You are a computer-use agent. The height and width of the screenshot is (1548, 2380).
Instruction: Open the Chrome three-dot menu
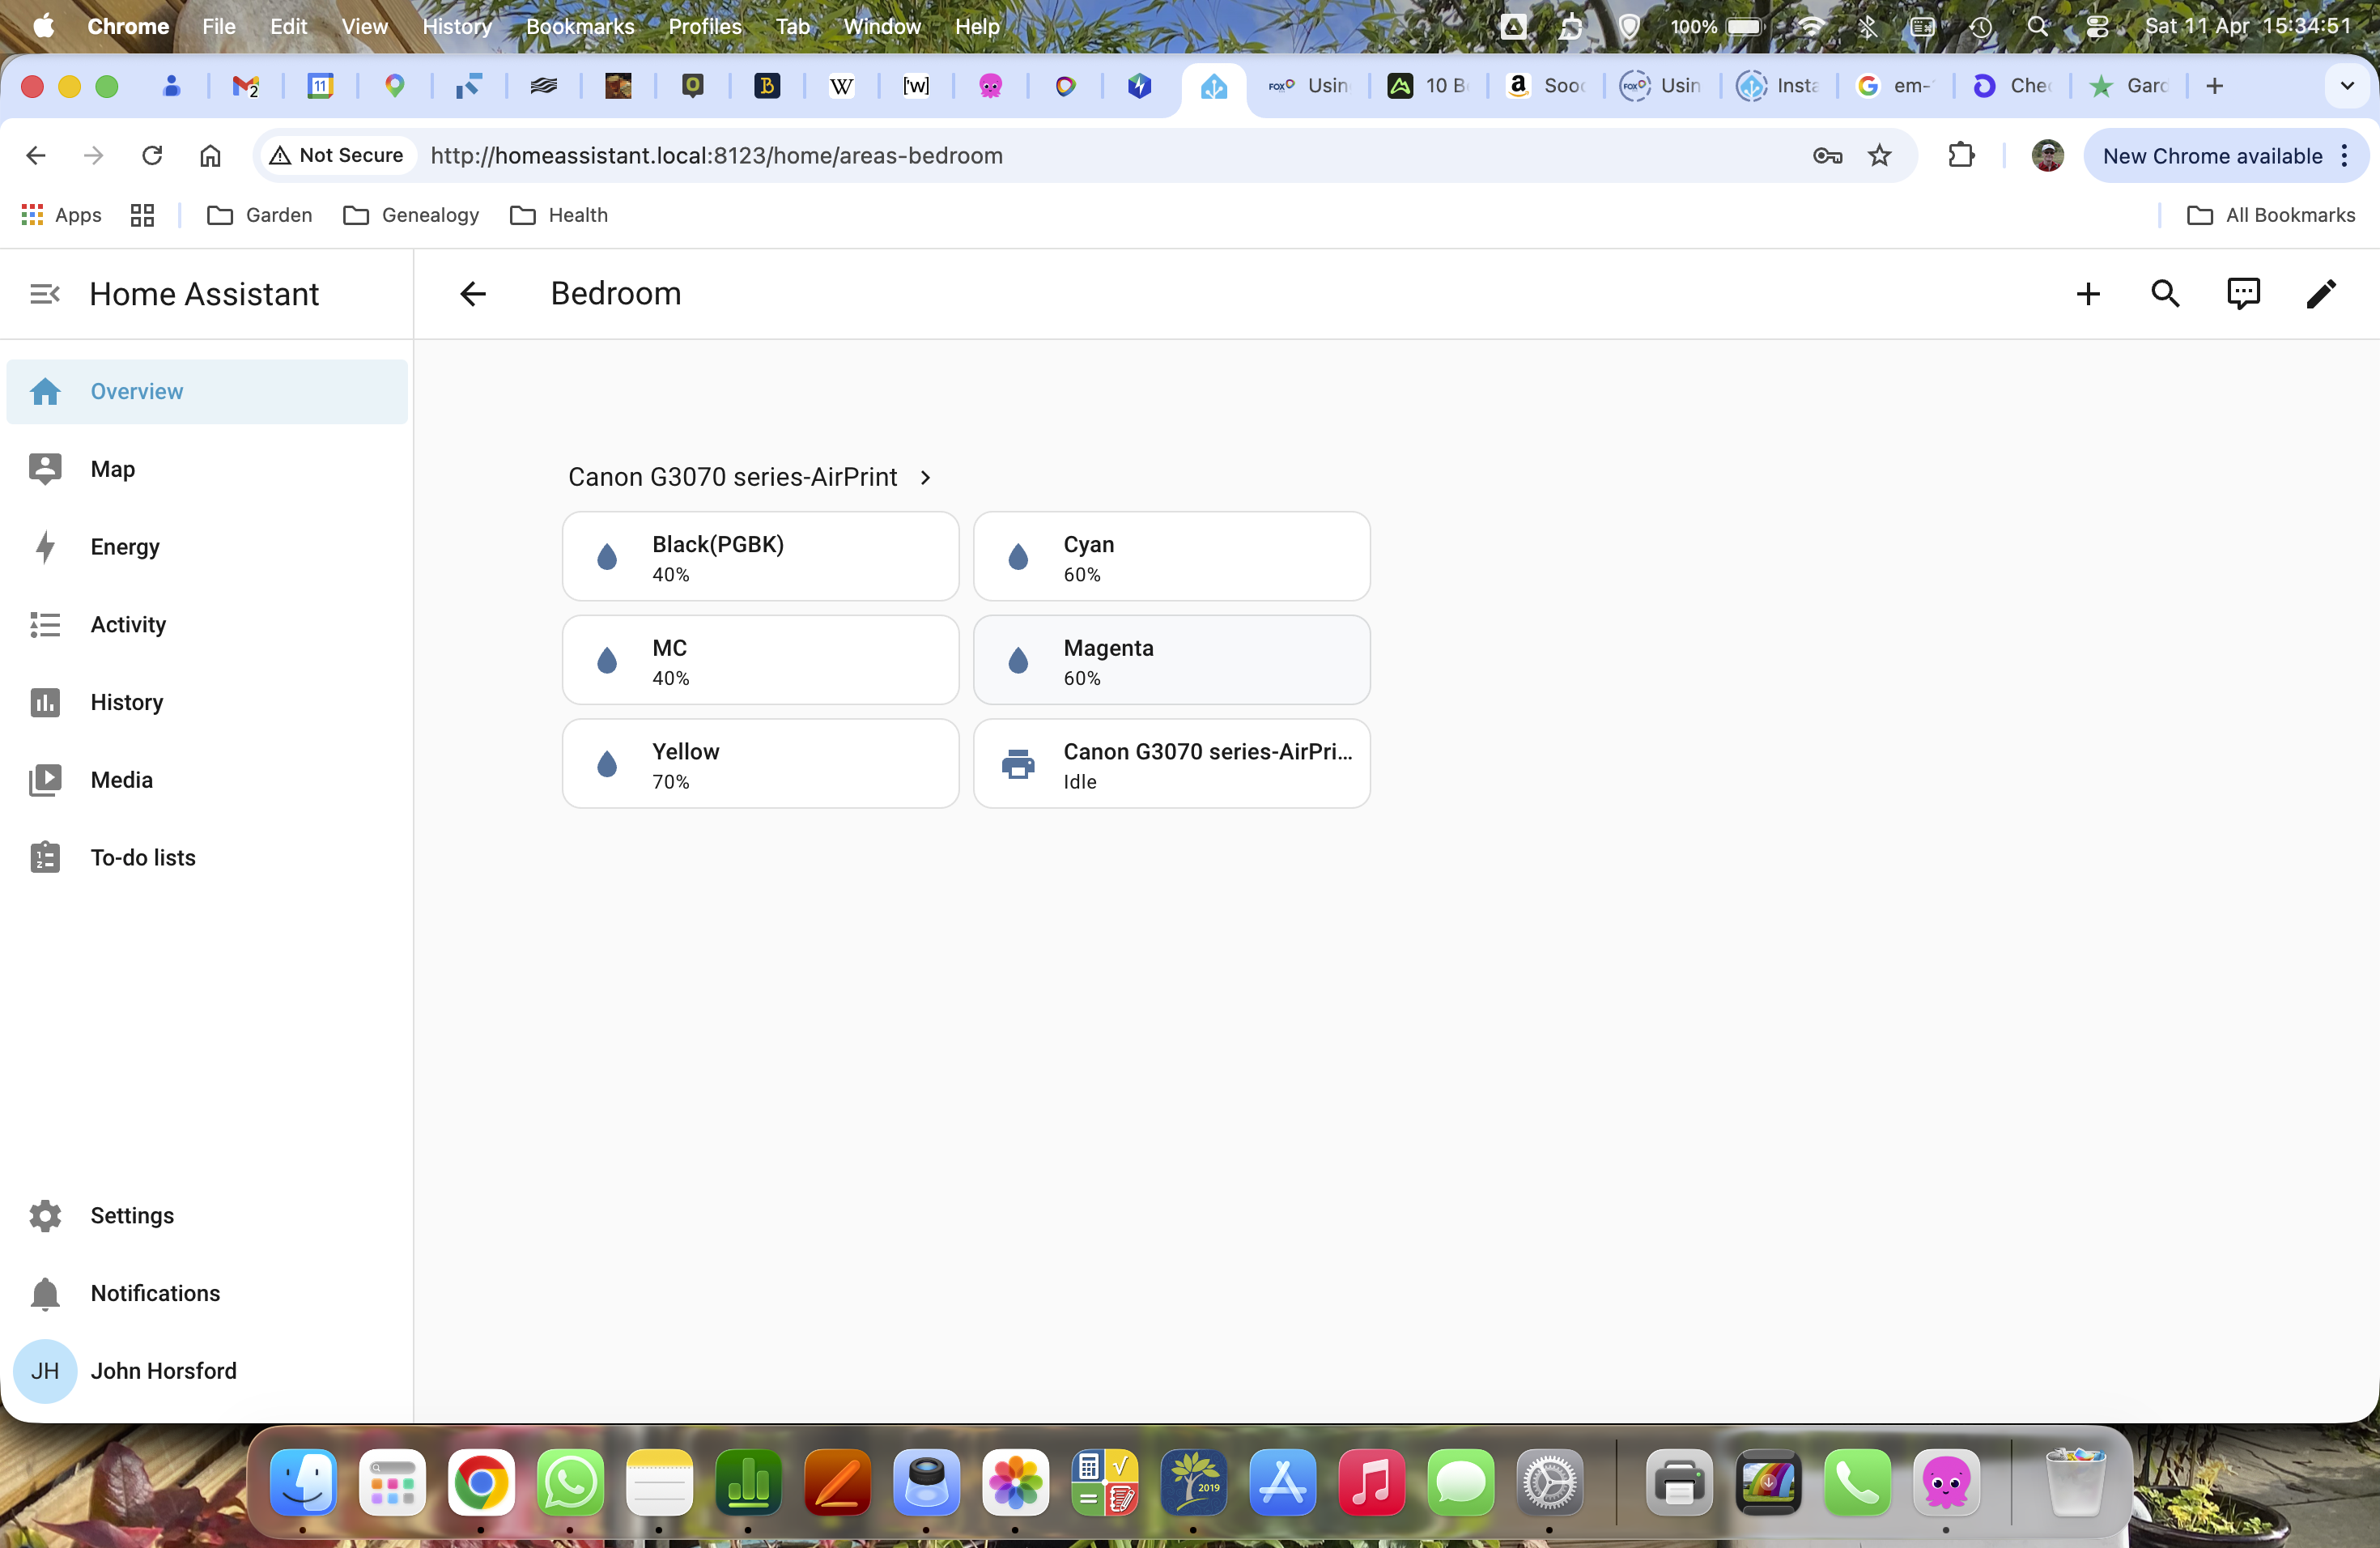(2344, 156)
